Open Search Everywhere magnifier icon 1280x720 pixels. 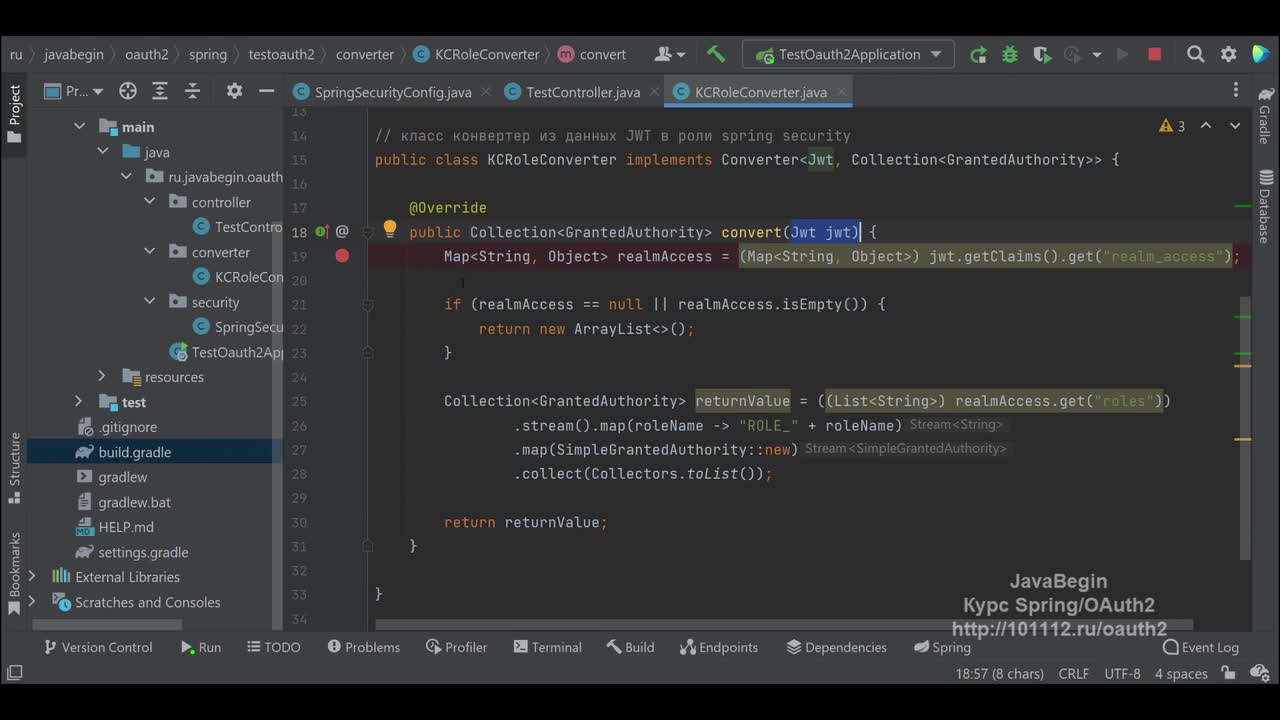(x=1195, y=54)
